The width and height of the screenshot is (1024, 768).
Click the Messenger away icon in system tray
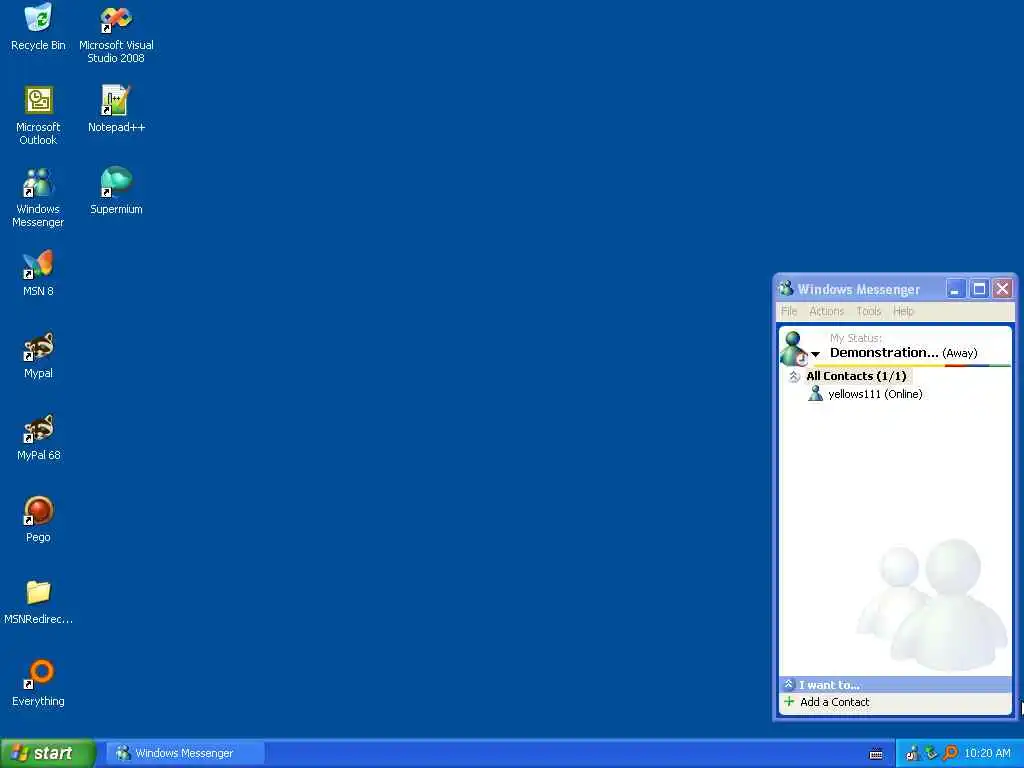click(912, 754)
